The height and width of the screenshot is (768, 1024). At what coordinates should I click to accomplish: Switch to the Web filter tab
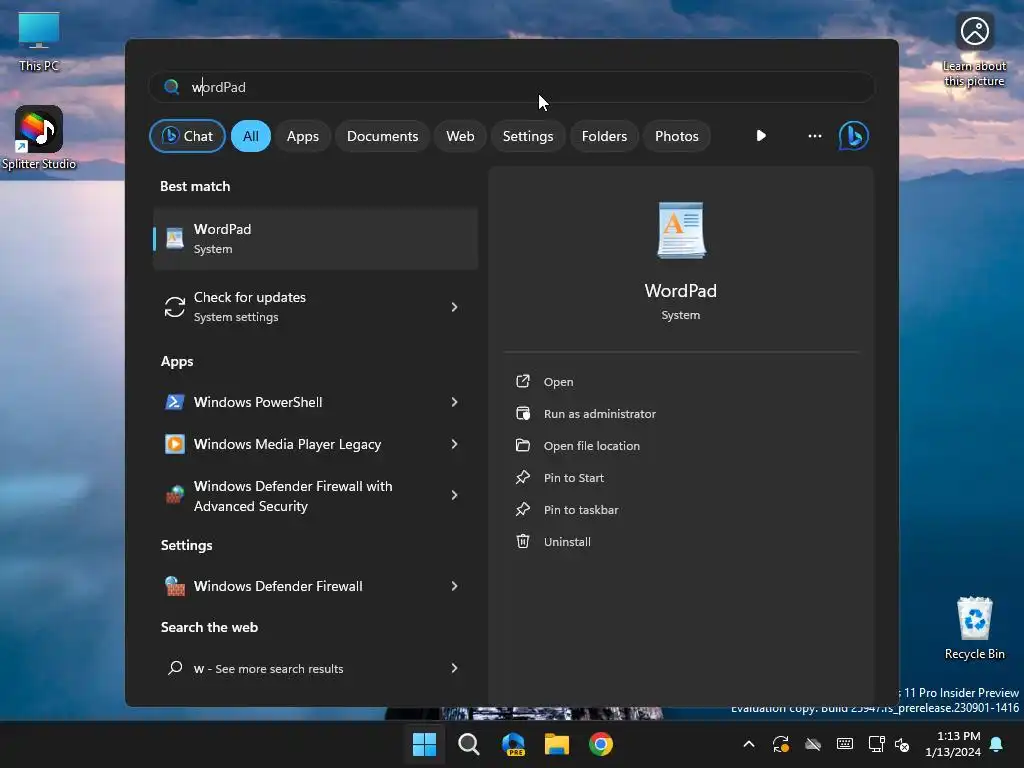click(x=460, y=136)
